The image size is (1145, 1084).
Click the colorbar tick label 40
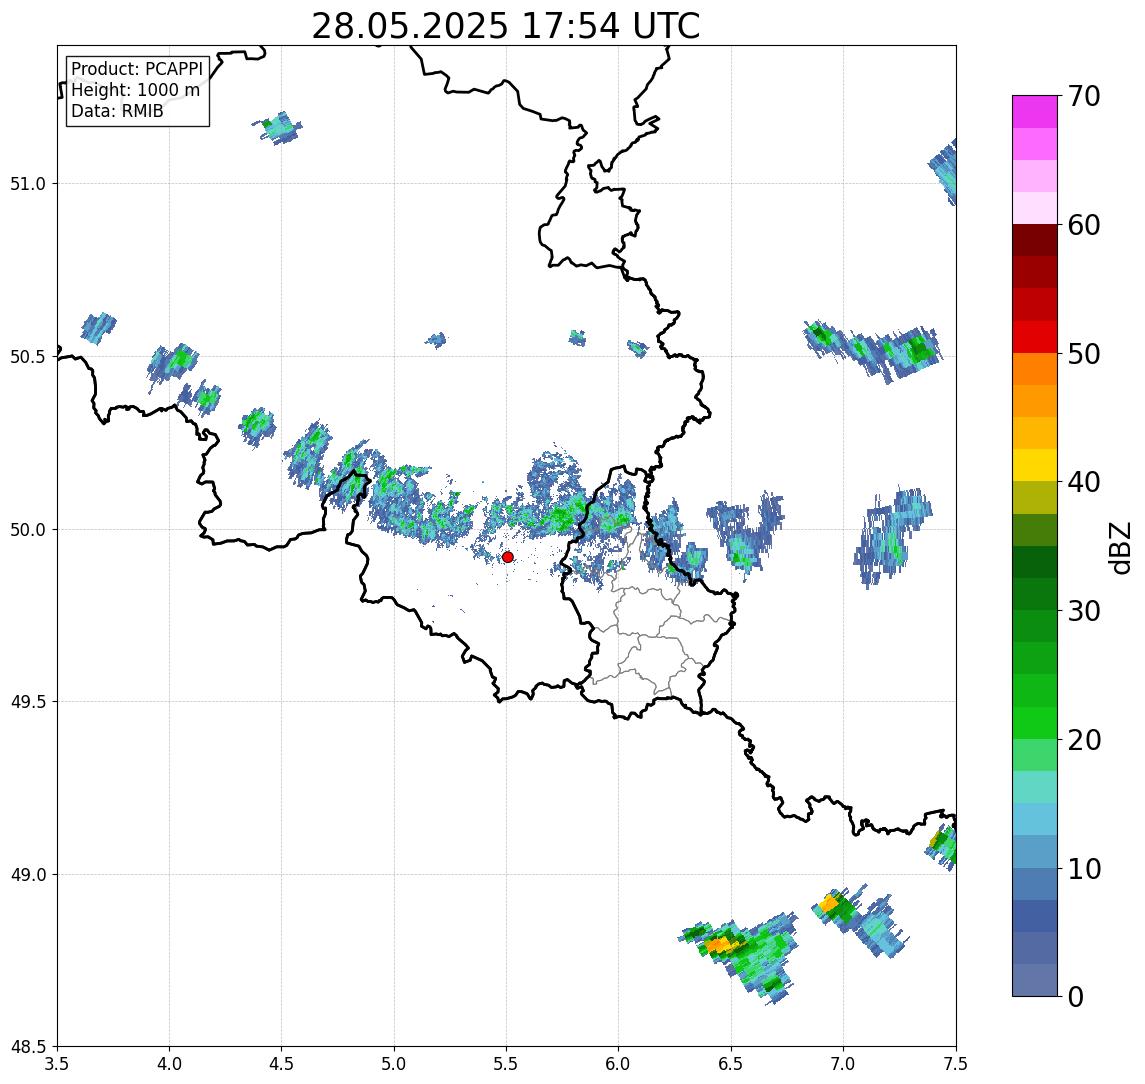tap(1084, 482)
